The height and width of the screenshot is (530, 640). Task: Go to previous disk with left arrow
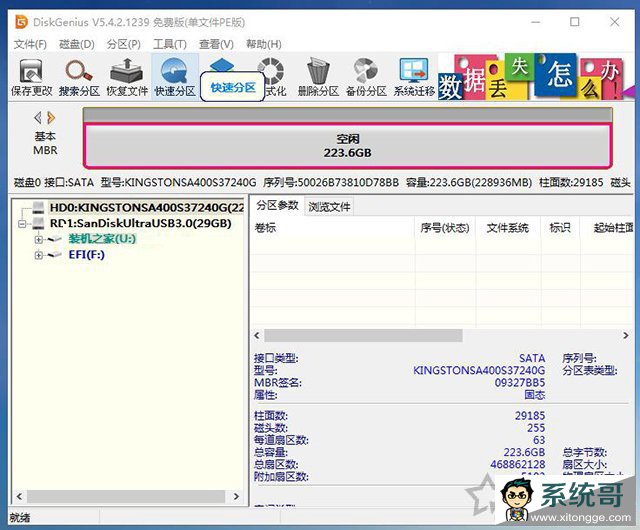coord(38,118)
